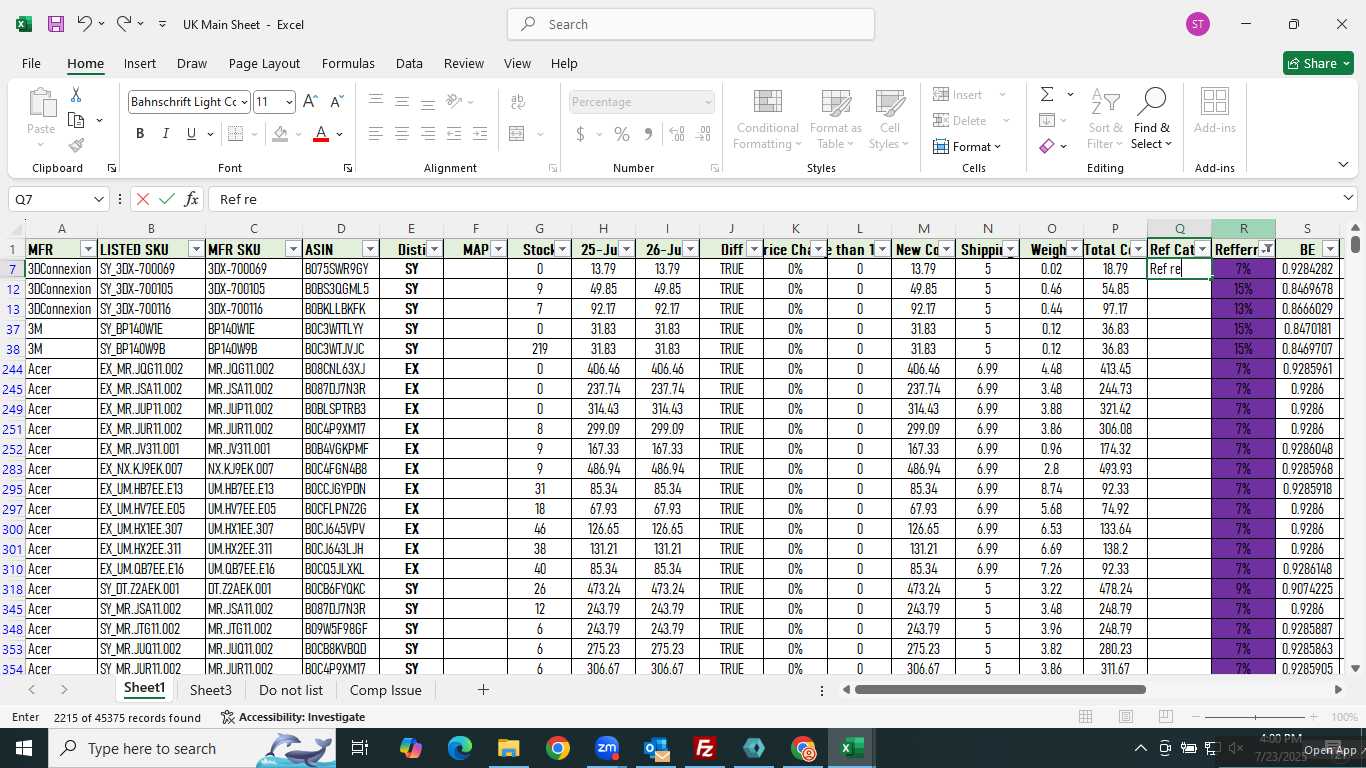The height and width of the screenshot is (768, 1366).
Task: Switch to the Insert tab
Action: [140, 63]
